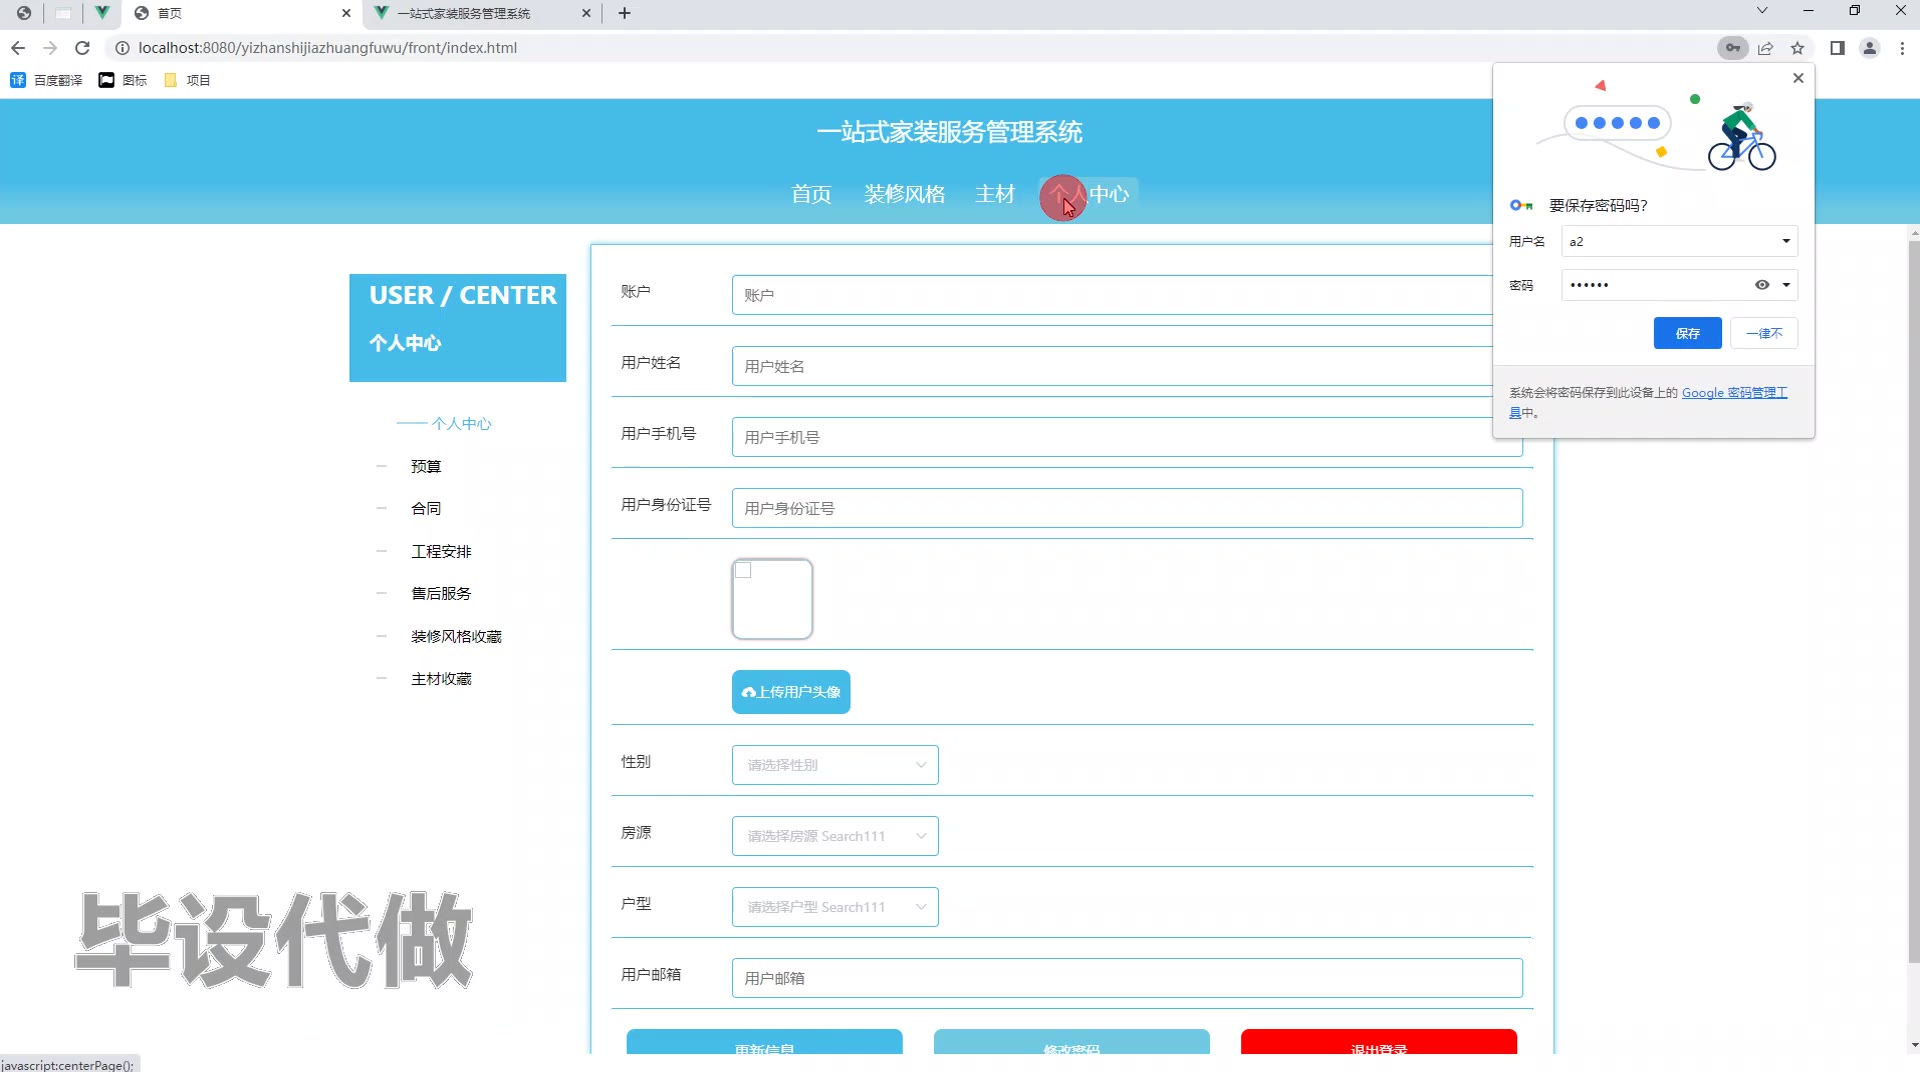
Task: Click the 上传用户头像 upload button
Action: click(790, 692)
